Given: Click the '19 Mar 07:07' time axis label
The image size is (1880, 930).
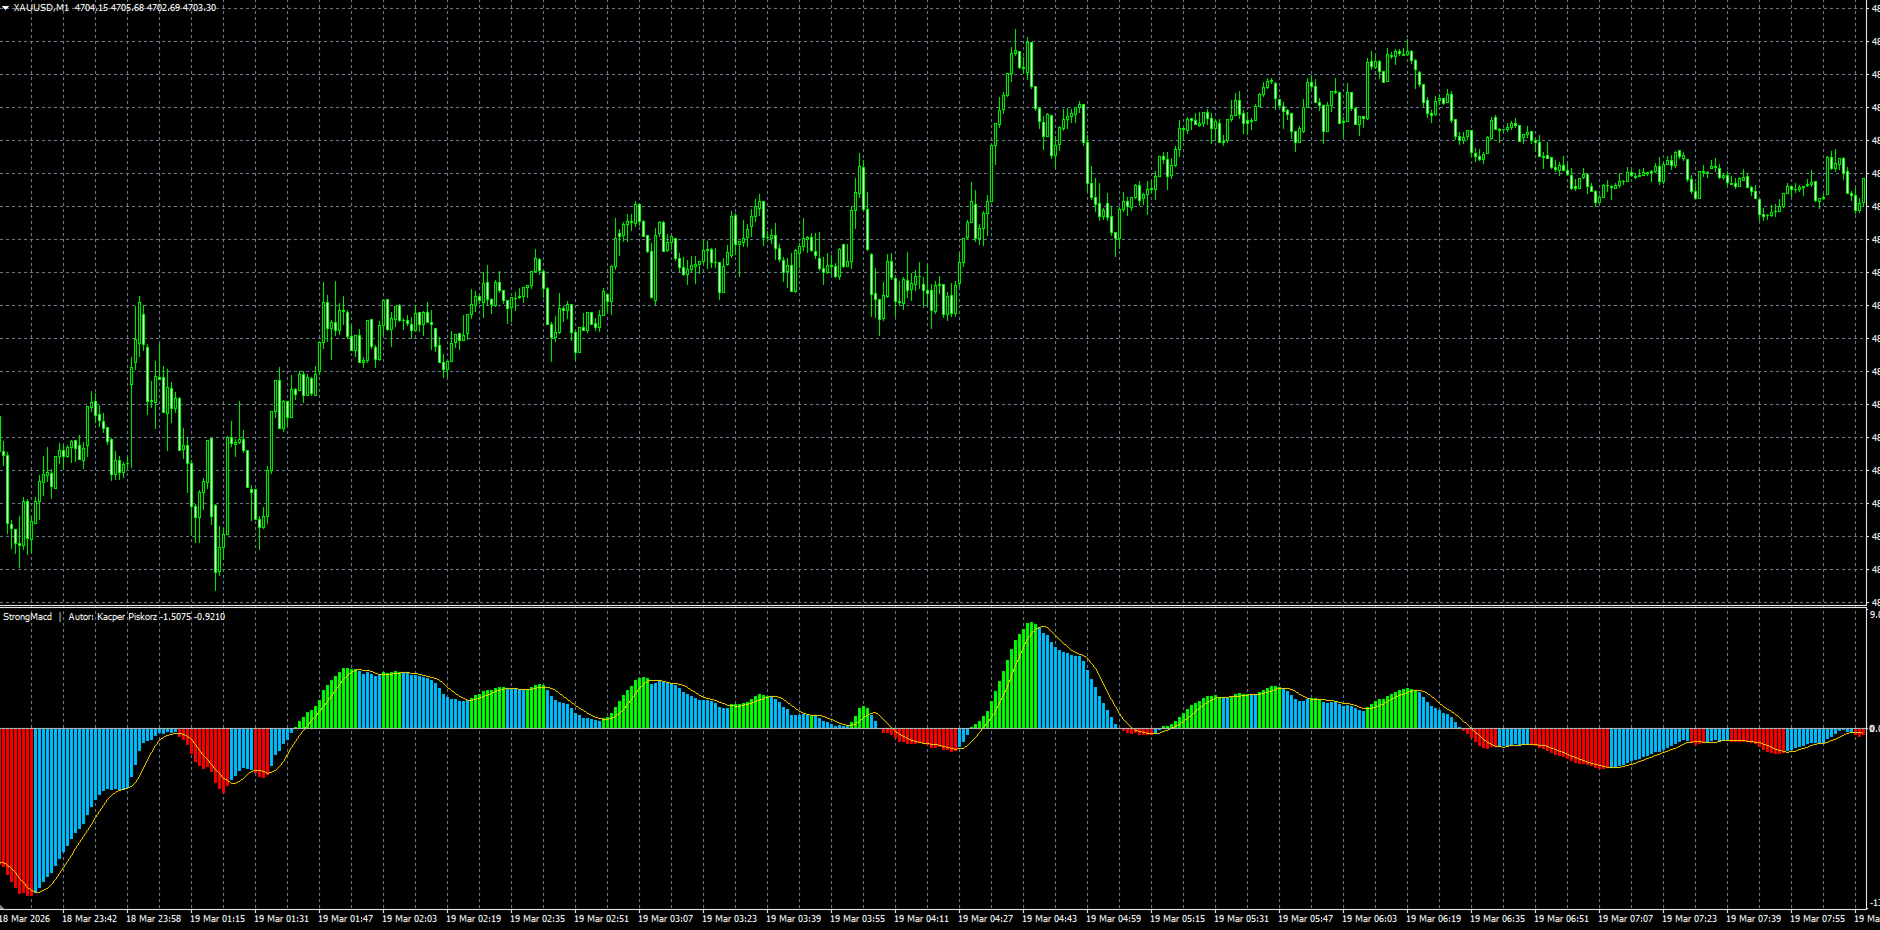Looking at the screenshot, I should [1625, 919].
